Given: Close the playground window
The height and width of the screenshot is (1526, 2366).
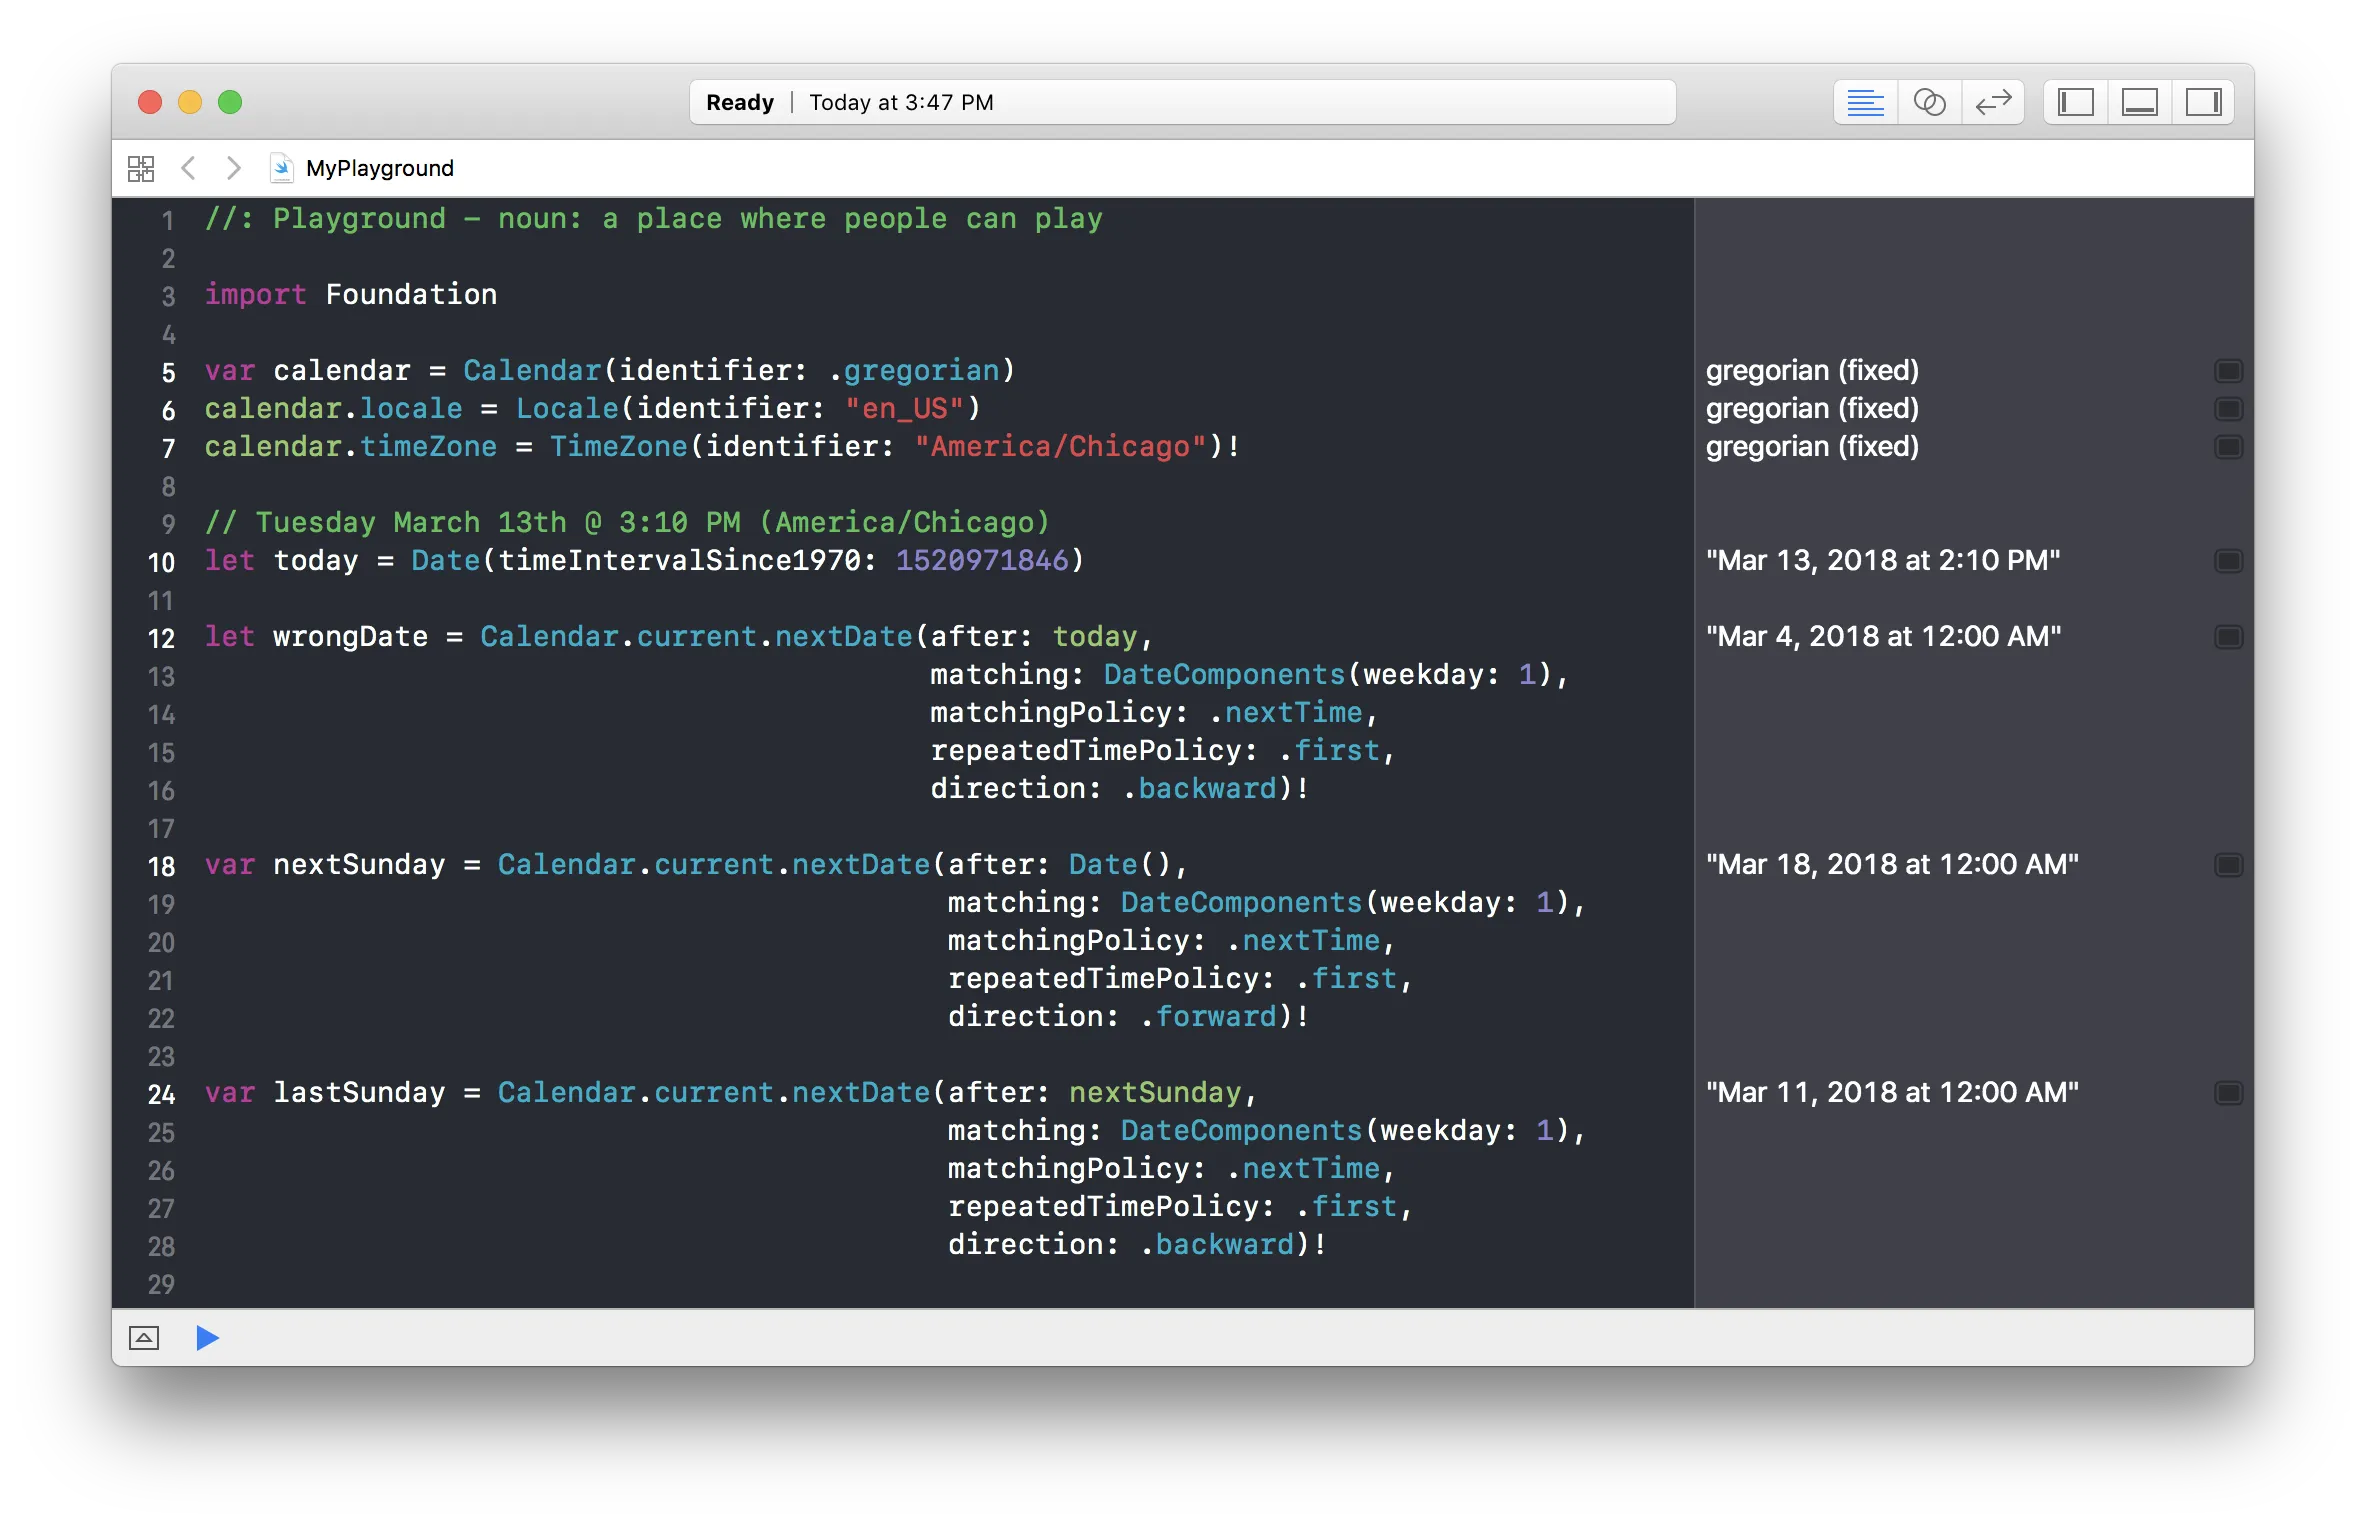Looking at the screenshot, I should click(x=150, y=102).
